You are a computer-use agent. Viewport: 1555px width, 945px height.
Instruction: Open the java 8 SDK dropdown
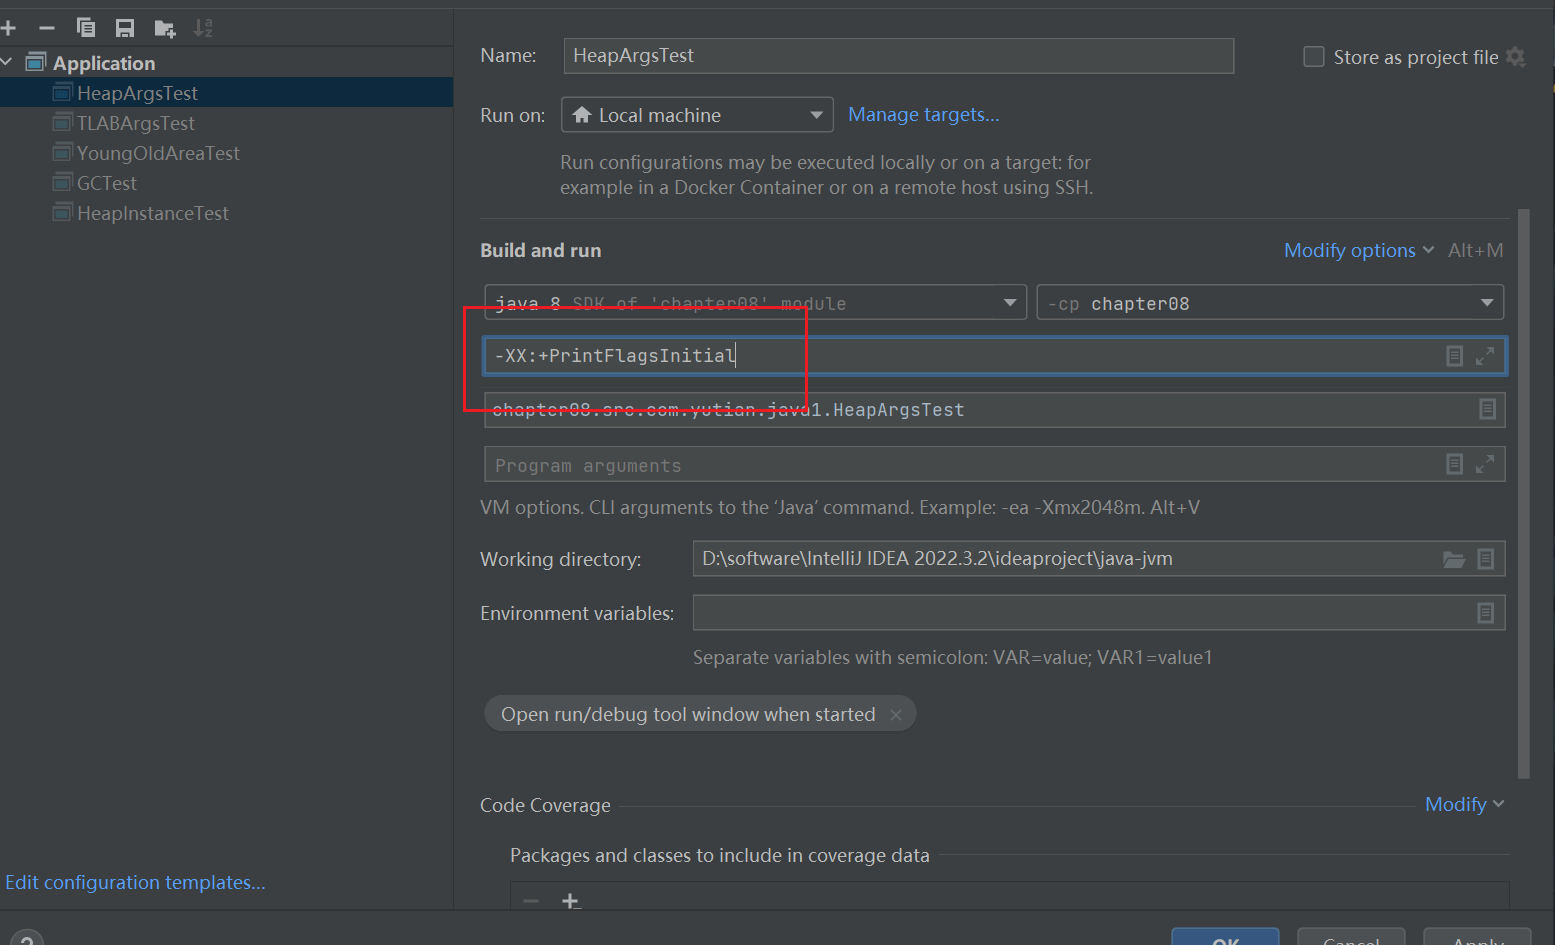coord(1009,303)
